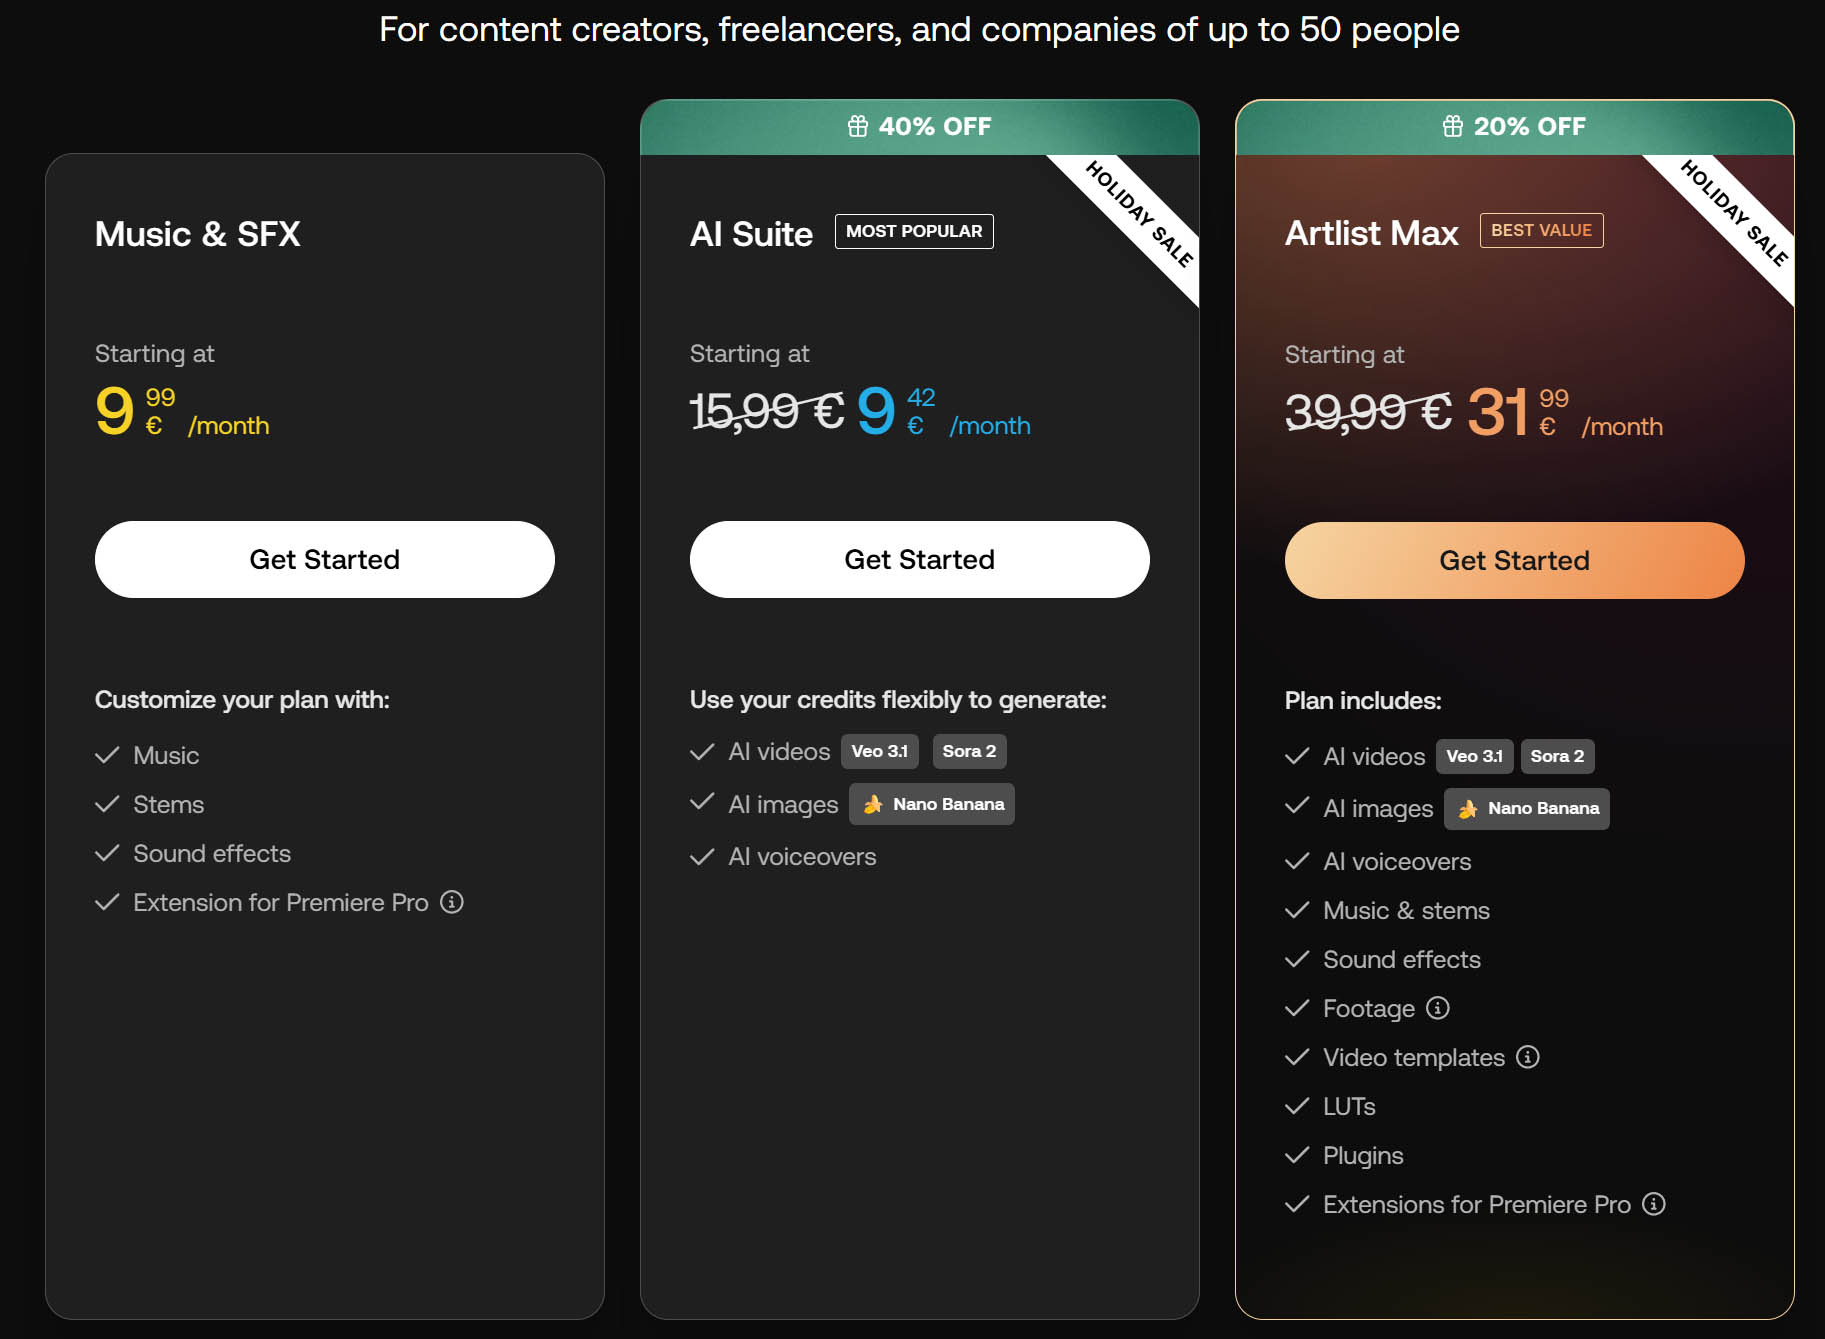Screen dimensions: 1825x1339
Task: Click info icon for Extensions for Premiere Pro
Action: pyautogui.click(x=1654, y=1204)
